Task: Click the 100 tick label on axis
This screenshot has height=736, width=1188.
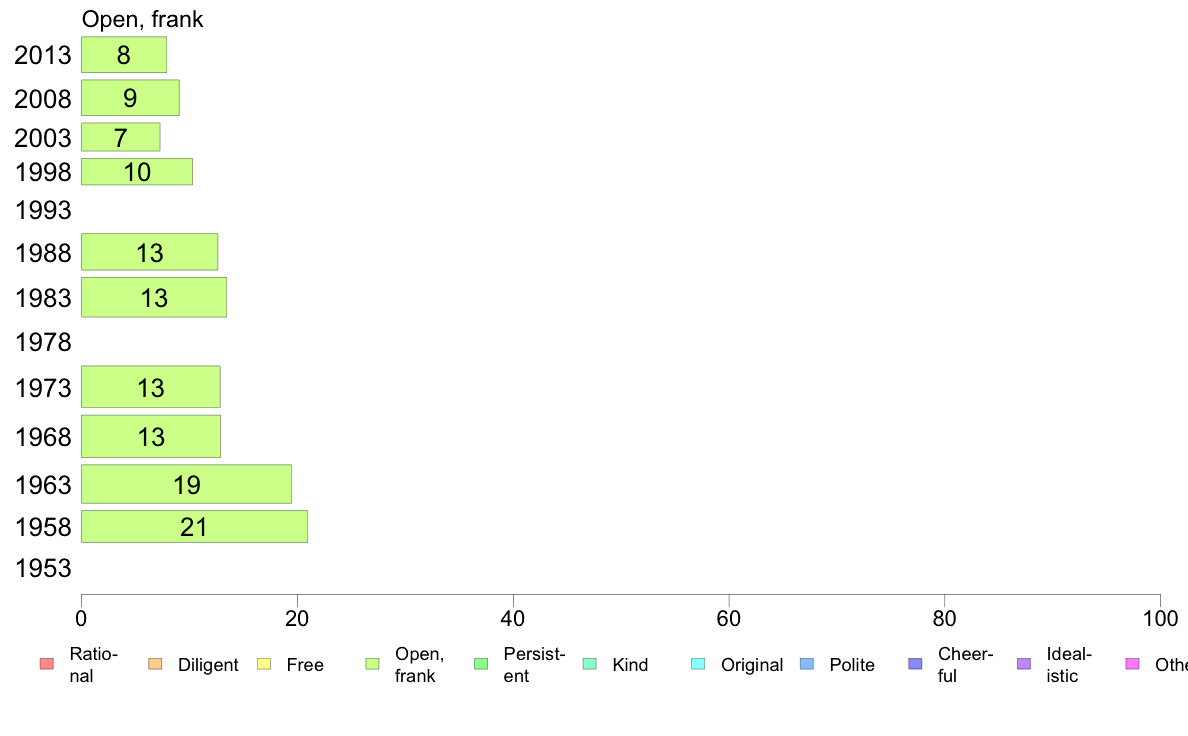Action: point(1160,619)
